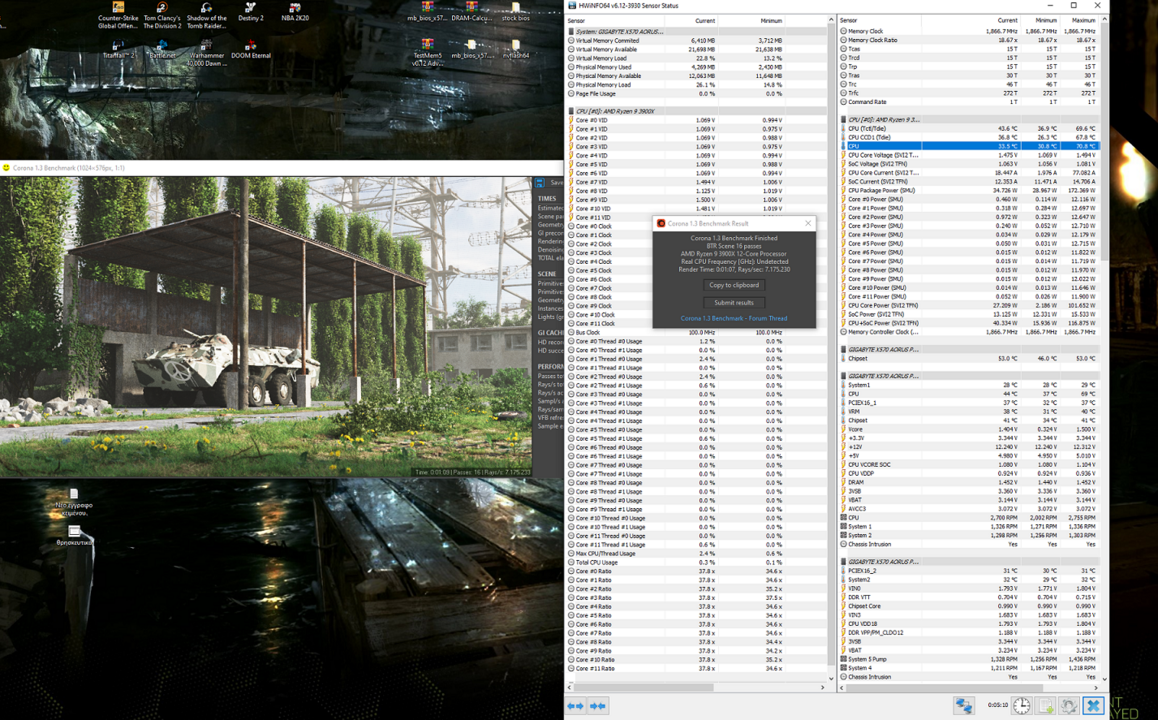This screenshot has width=1158, height=720.
Task: Select the CPU (Tctl/Tdie) row
Action: coord(970,128)
